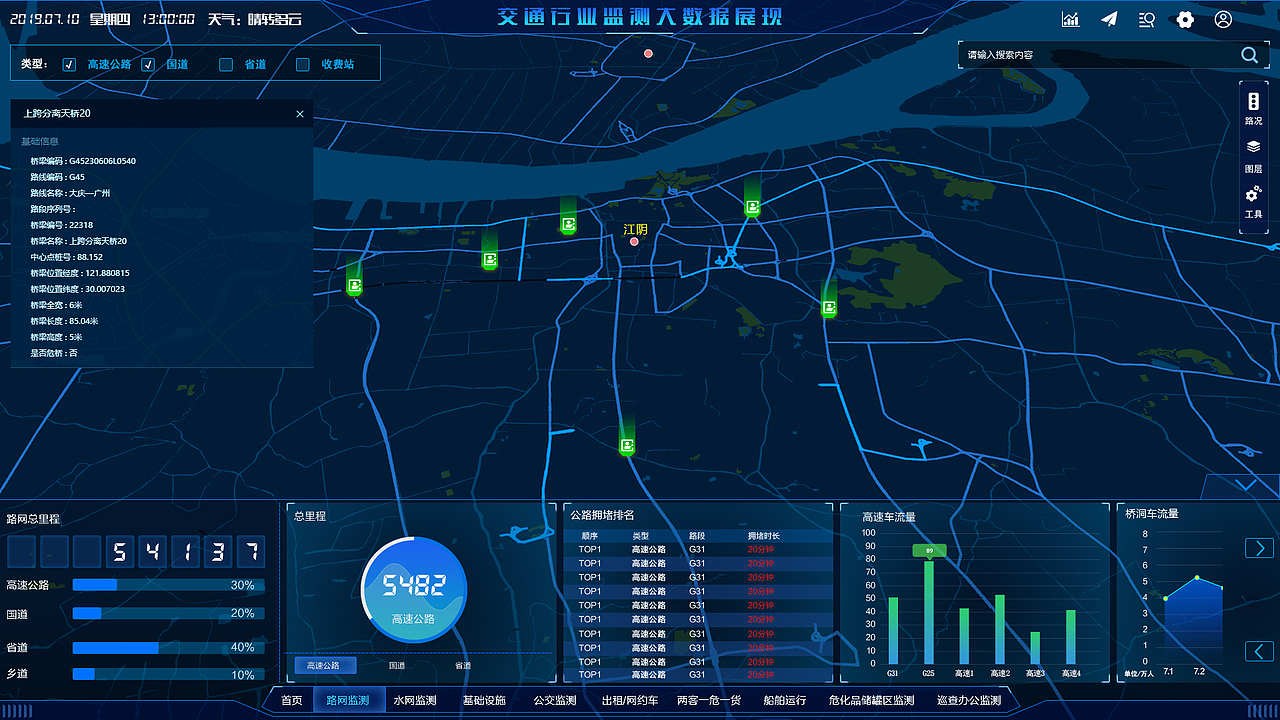Click the 5482 高速公路 circular gauge
Screen dimensions: 1280x720
point(413,590)
